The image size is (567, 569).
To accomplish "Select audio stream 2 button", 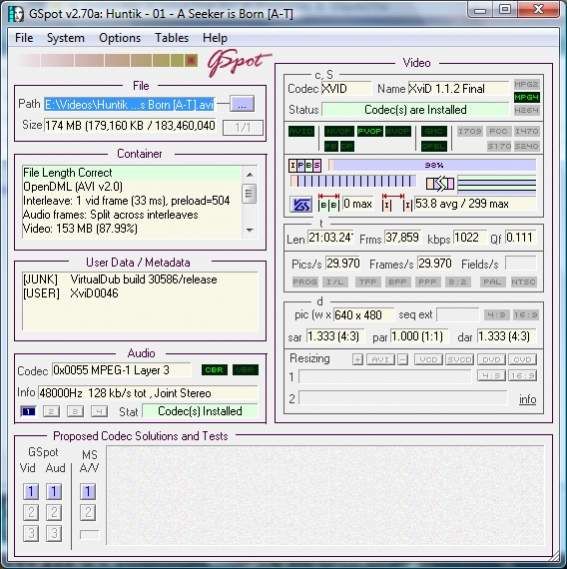I will click(x=51, y=411).
